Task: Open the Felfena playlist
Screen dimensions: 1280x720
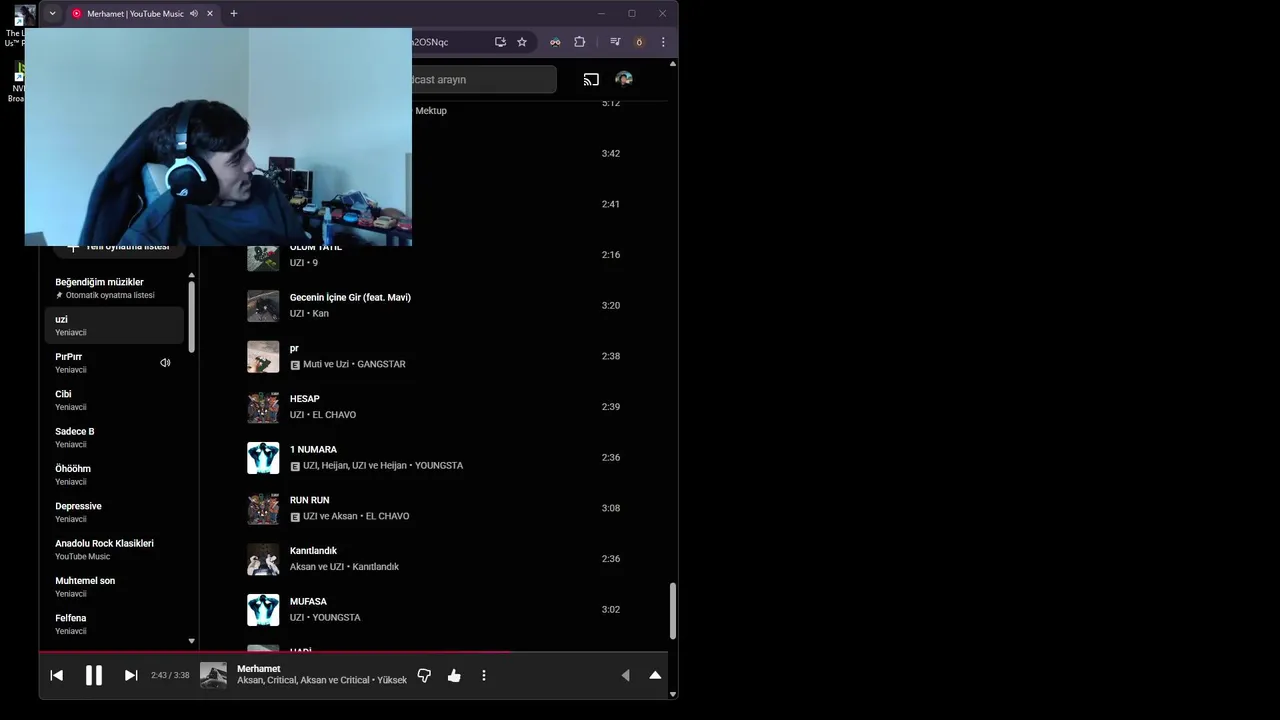Action: [x=114, y=624]
